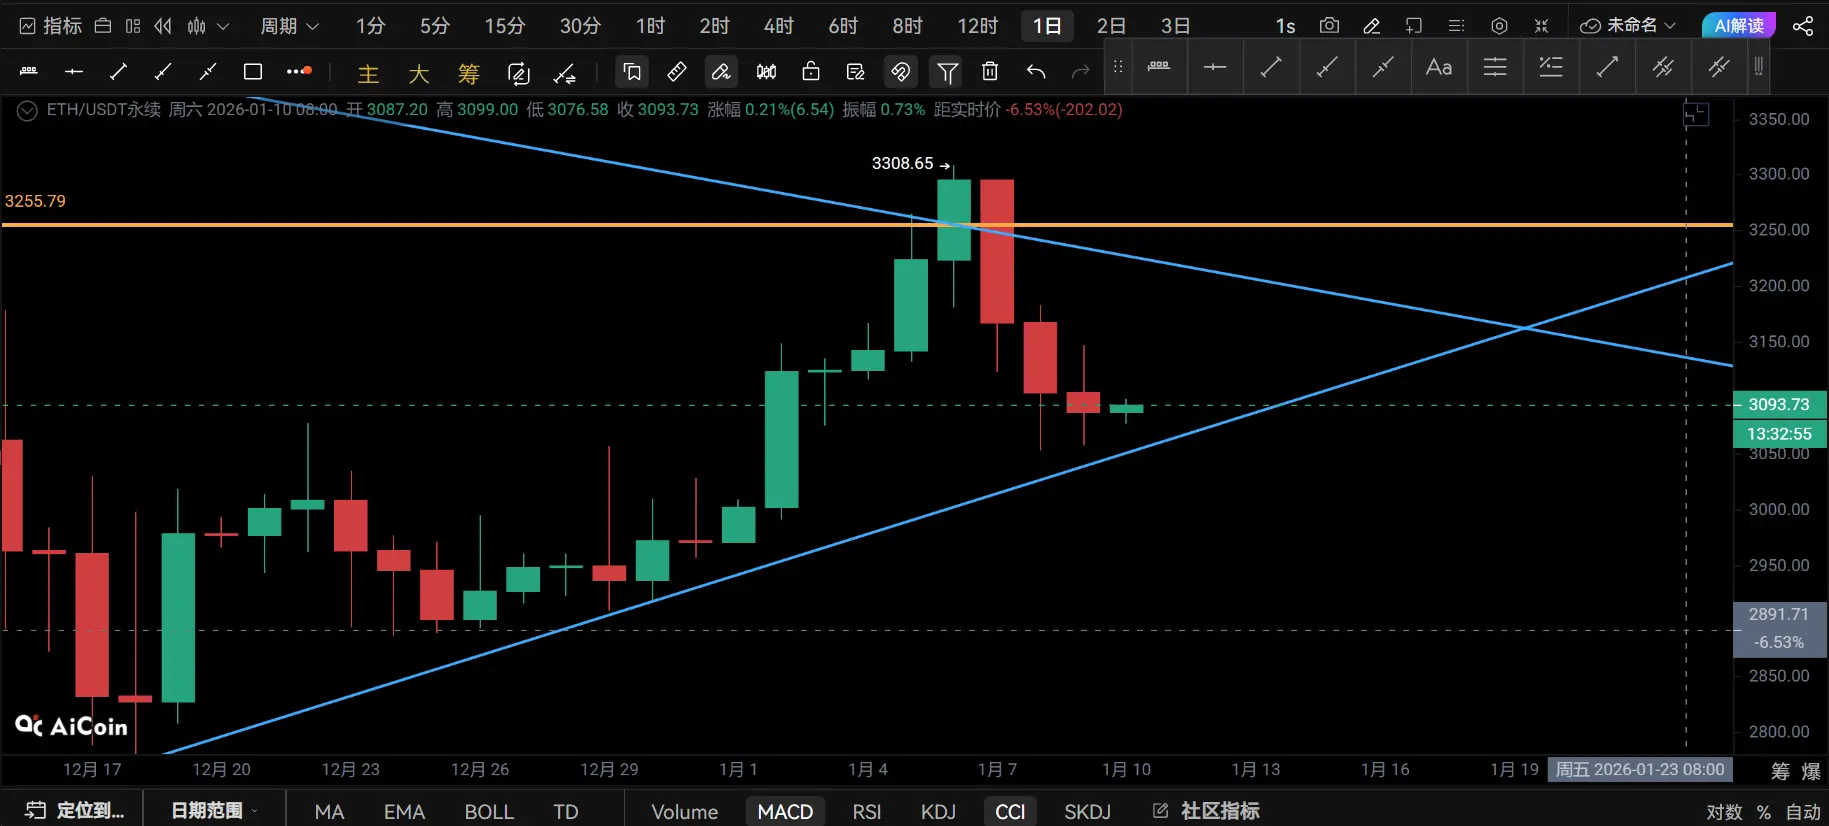Expand the 周期 period dropdown

pos(290,26)
